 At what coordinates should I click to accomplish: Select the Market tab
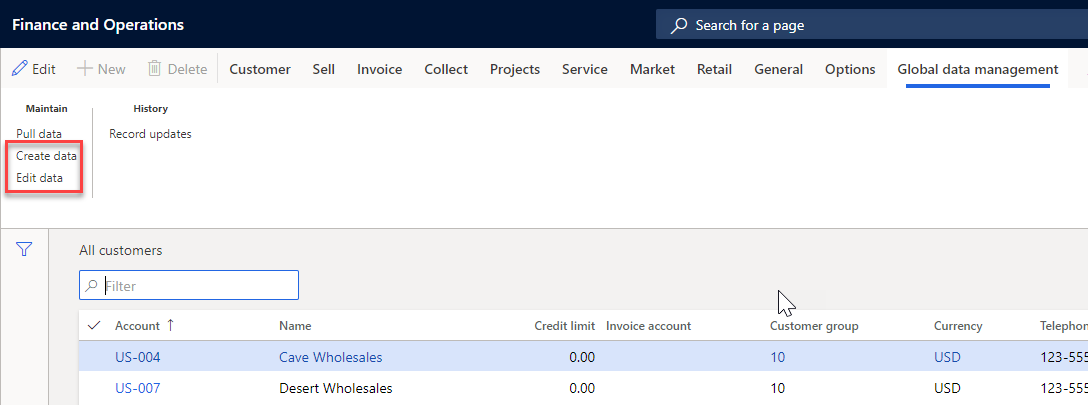pyautogui.click(x=652, y=69)
